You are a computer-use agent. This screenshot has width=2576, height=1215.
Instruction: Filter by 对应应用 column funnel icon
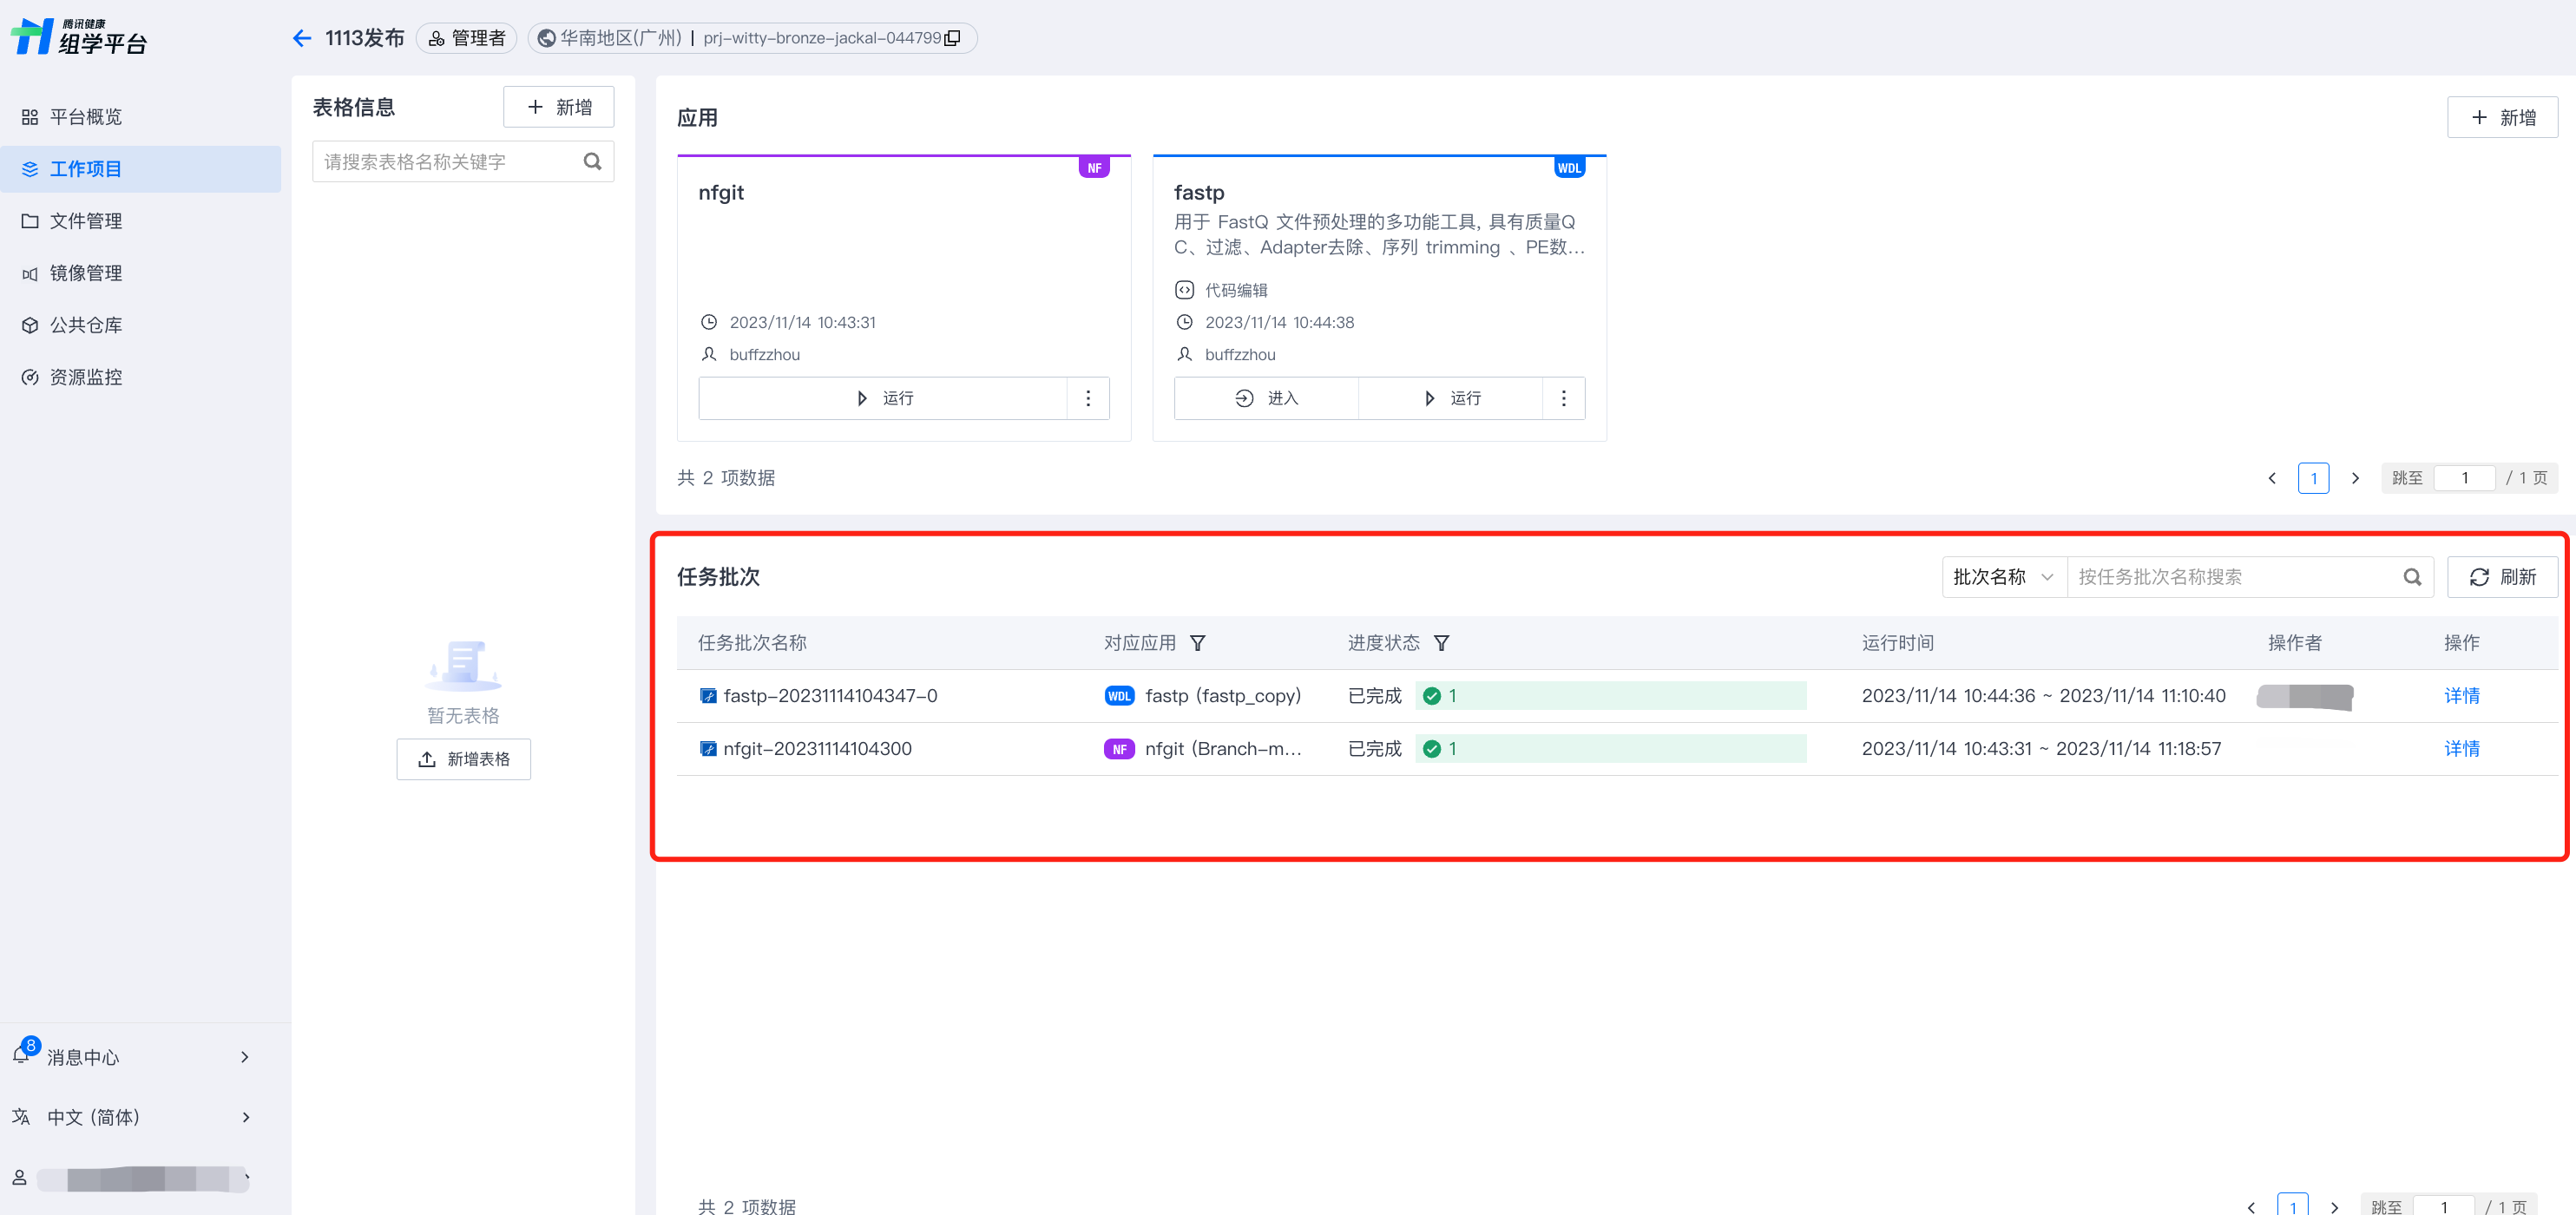click(x=1197, y=643)
